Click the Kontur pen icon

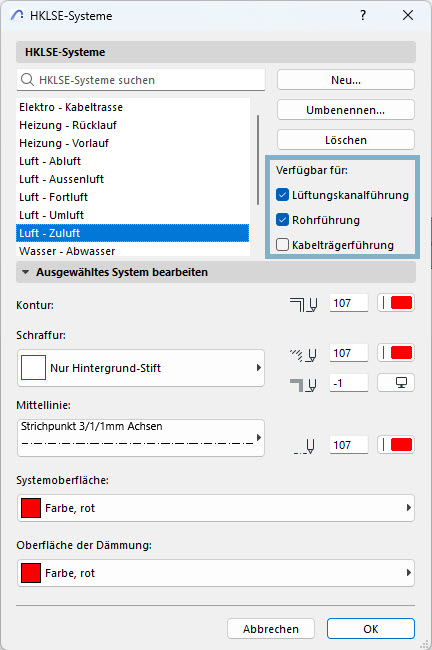coord(304,305)
